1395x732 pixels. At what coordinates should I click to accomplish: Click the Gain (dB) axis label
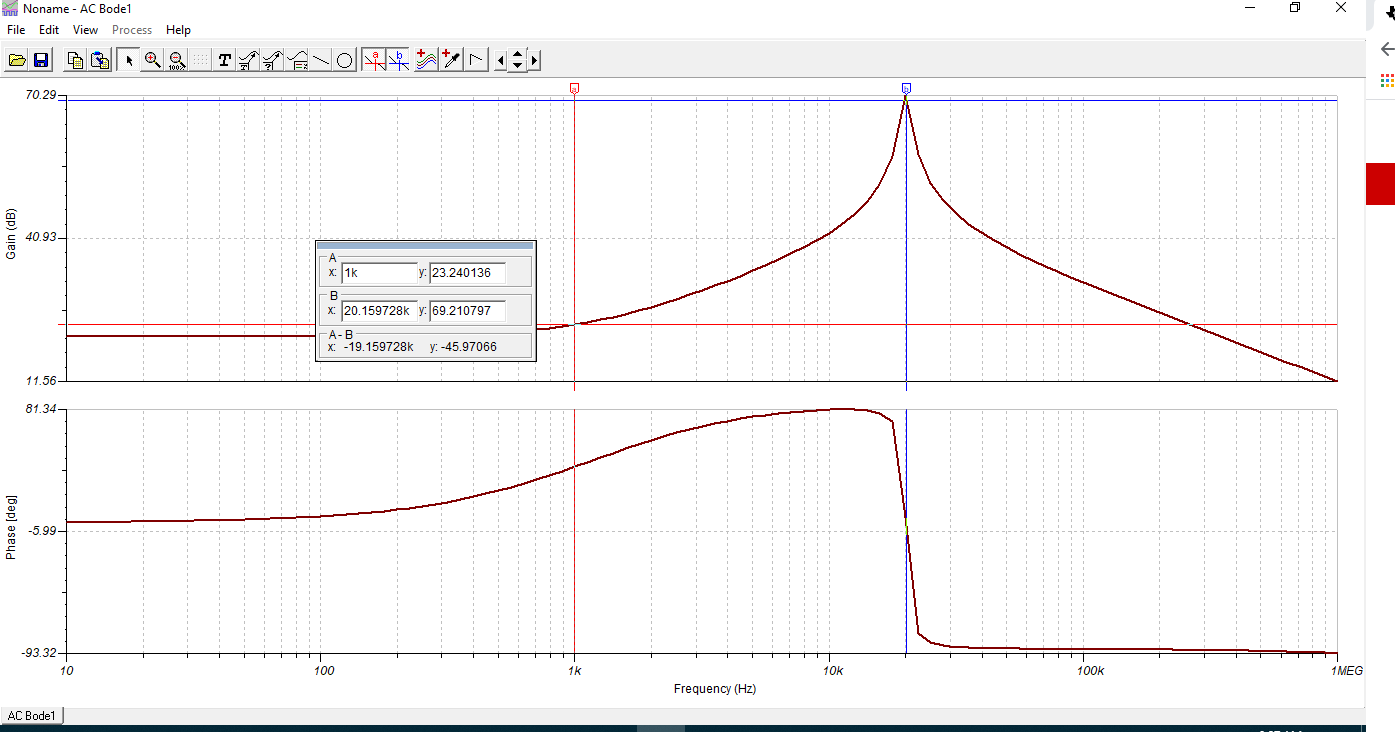(12, 234)
